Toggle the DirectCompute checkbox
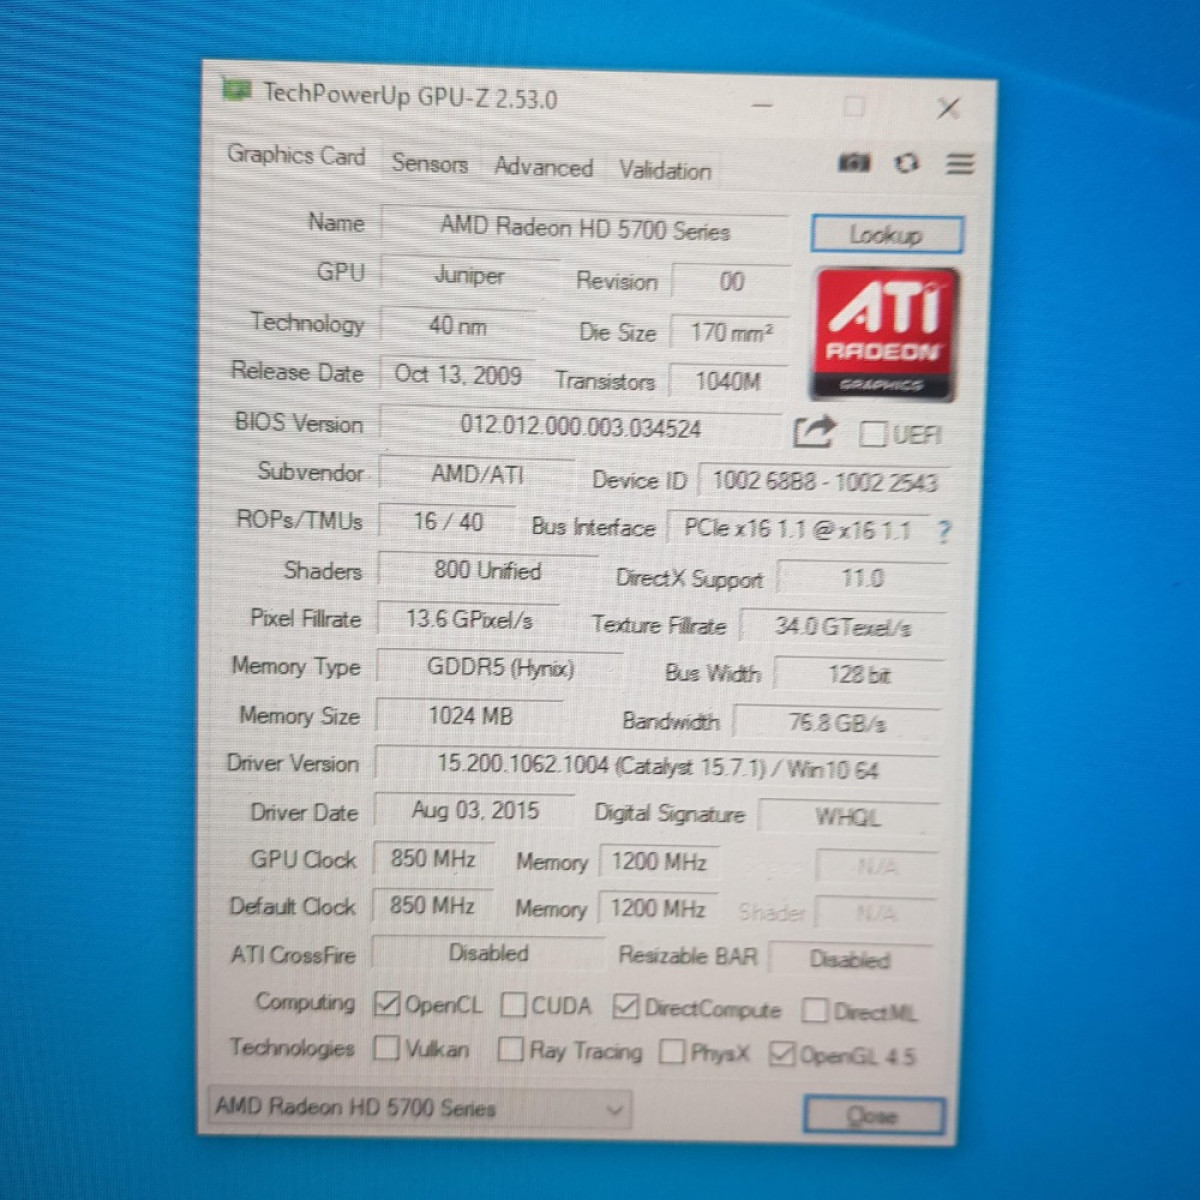 coord(626,1007)
